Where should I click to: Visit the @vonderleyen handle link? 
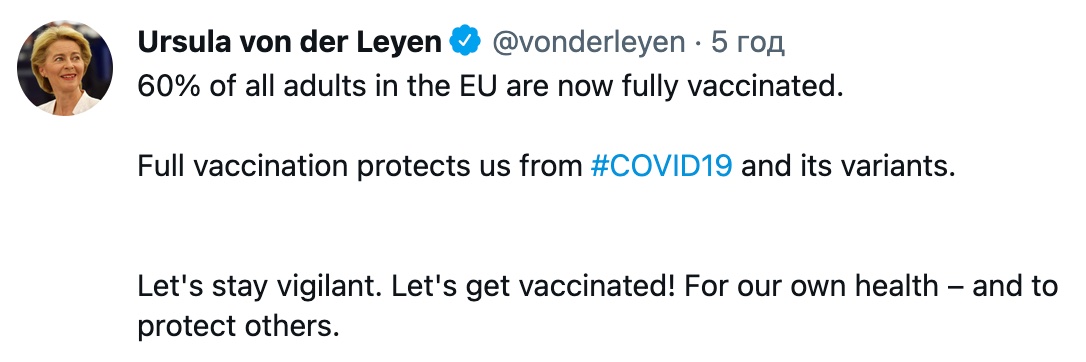coord(588,43)
